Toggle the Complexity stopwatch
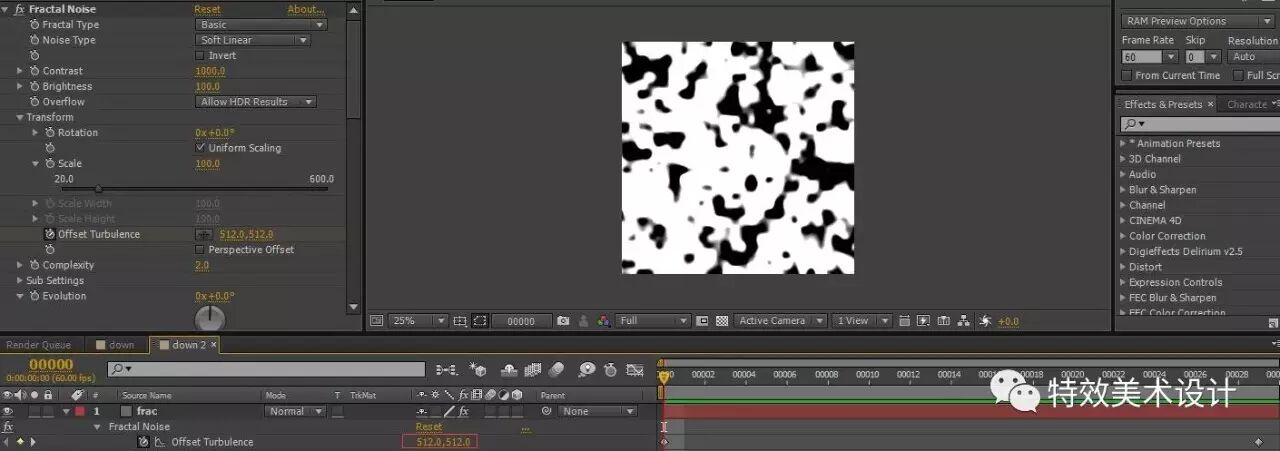This screenshot has width=1280, height=451. click(x=35, y=265)
